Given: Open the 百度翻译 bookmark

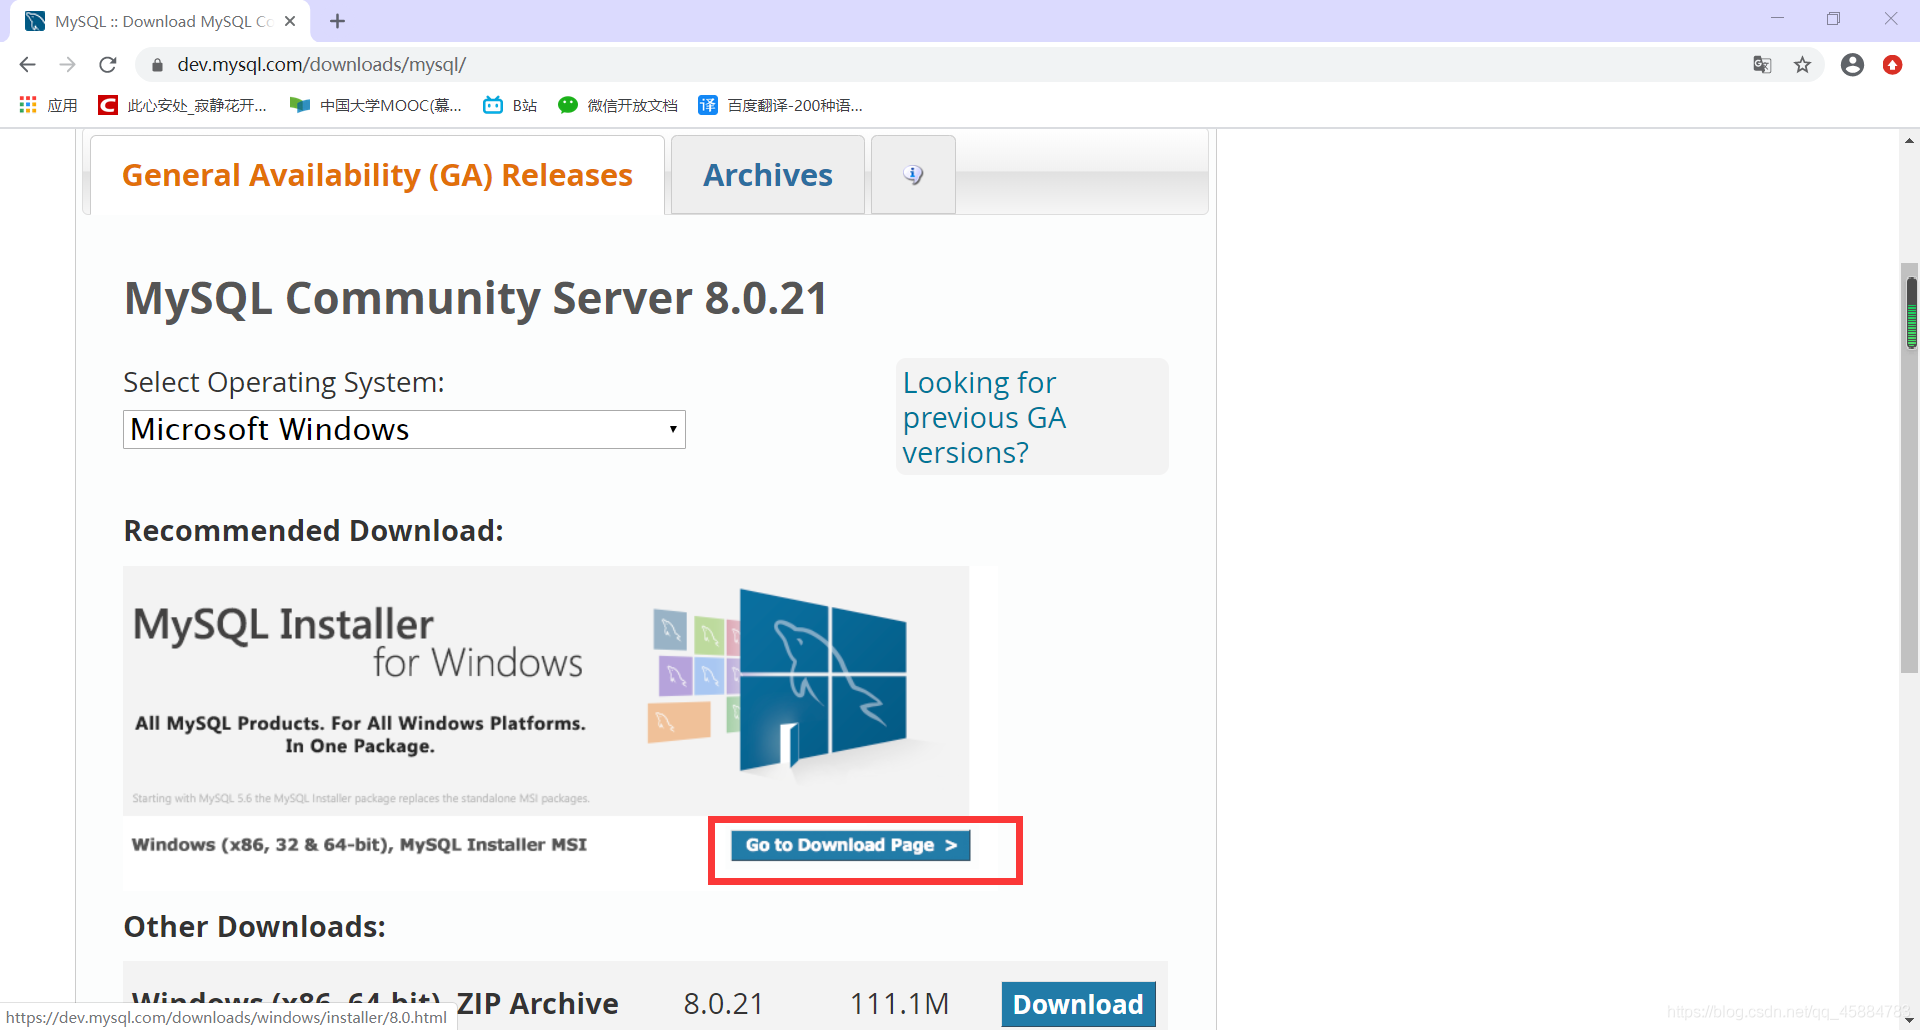Looking at the screenshot, I should pos(780,105).
